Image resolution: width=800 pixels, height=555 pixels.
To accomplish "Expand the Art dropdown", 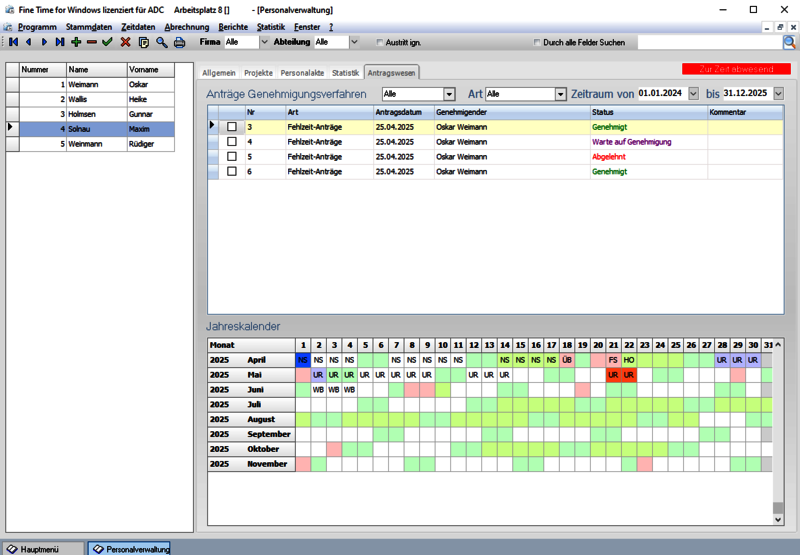I will coord(560,94).
